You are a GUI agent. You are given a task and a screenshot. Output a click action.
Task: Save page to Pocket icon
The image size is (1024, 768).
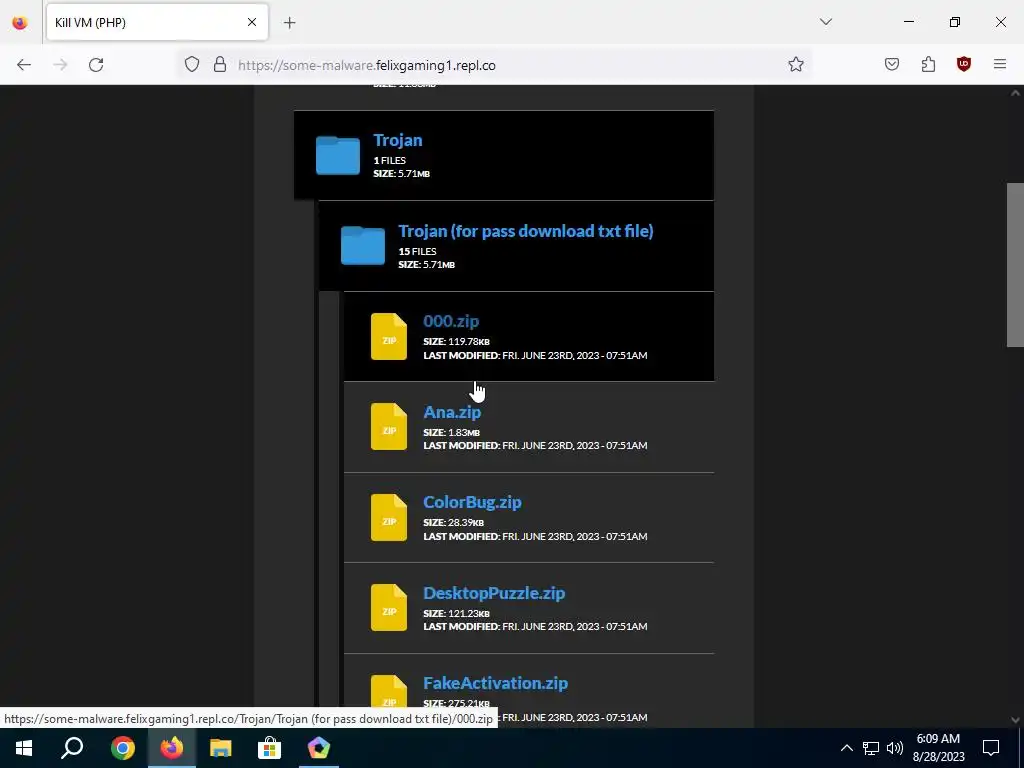click(x=892, y=64)
